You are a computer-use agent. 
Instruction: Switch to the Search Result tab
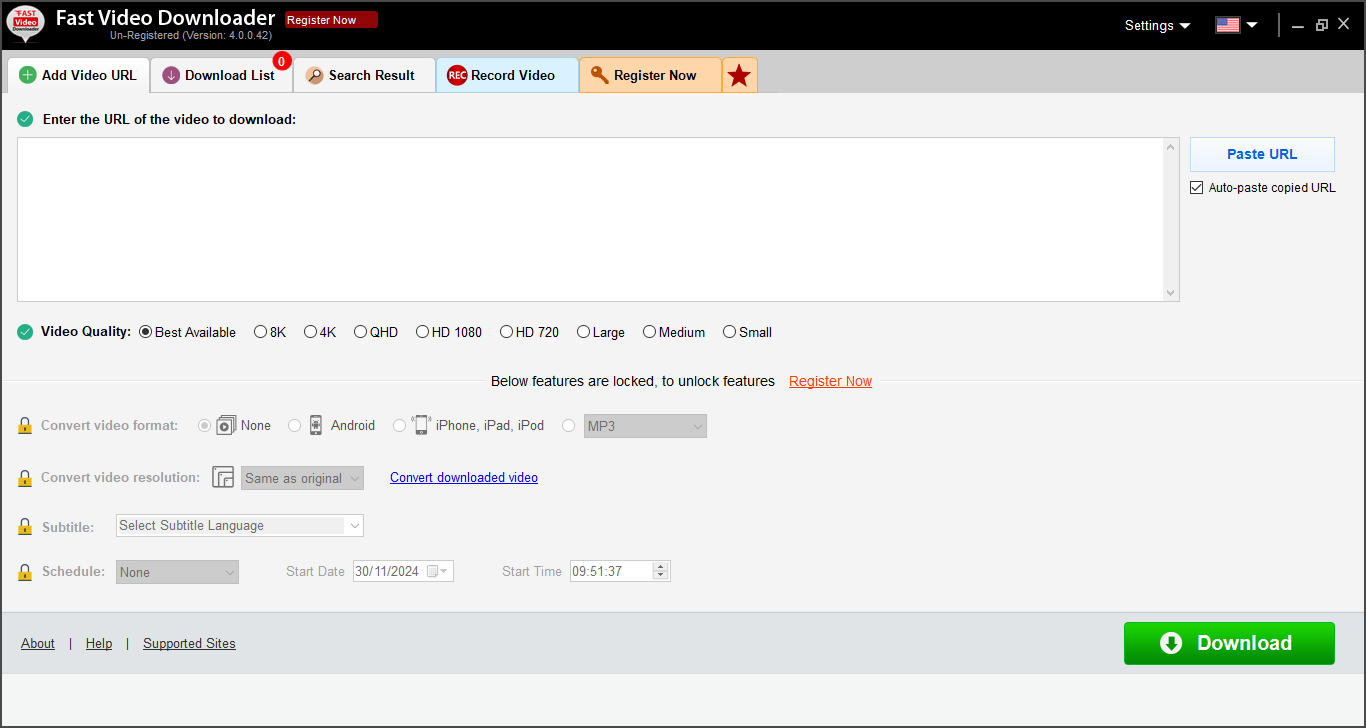(364, 75)
